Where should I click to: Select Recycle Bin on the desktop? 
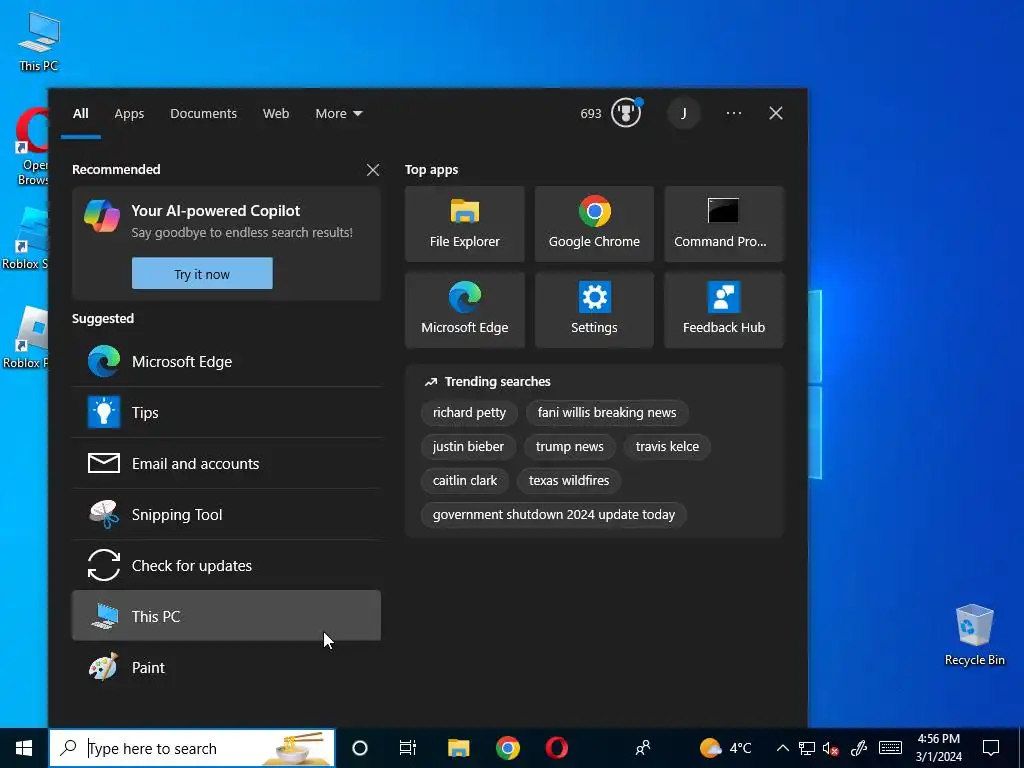point(974,635)
